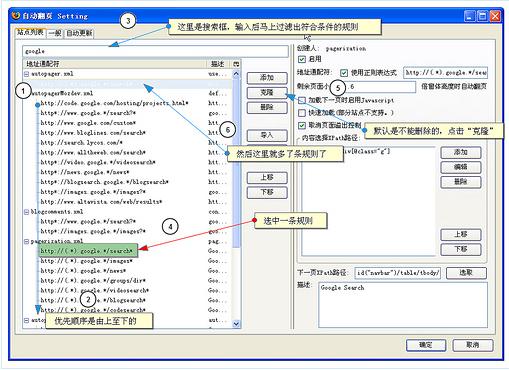
Task: Select the video.google.*/videosearch* rule
Action: click(98, 162)
